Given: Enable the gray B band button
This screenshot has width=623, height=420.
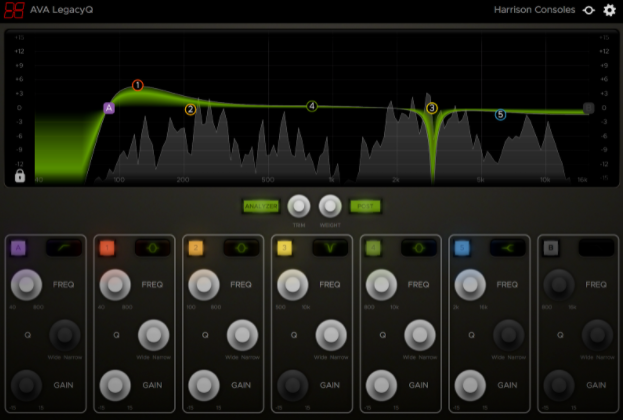Looking at the screenshot, I should tap(552, 248).
